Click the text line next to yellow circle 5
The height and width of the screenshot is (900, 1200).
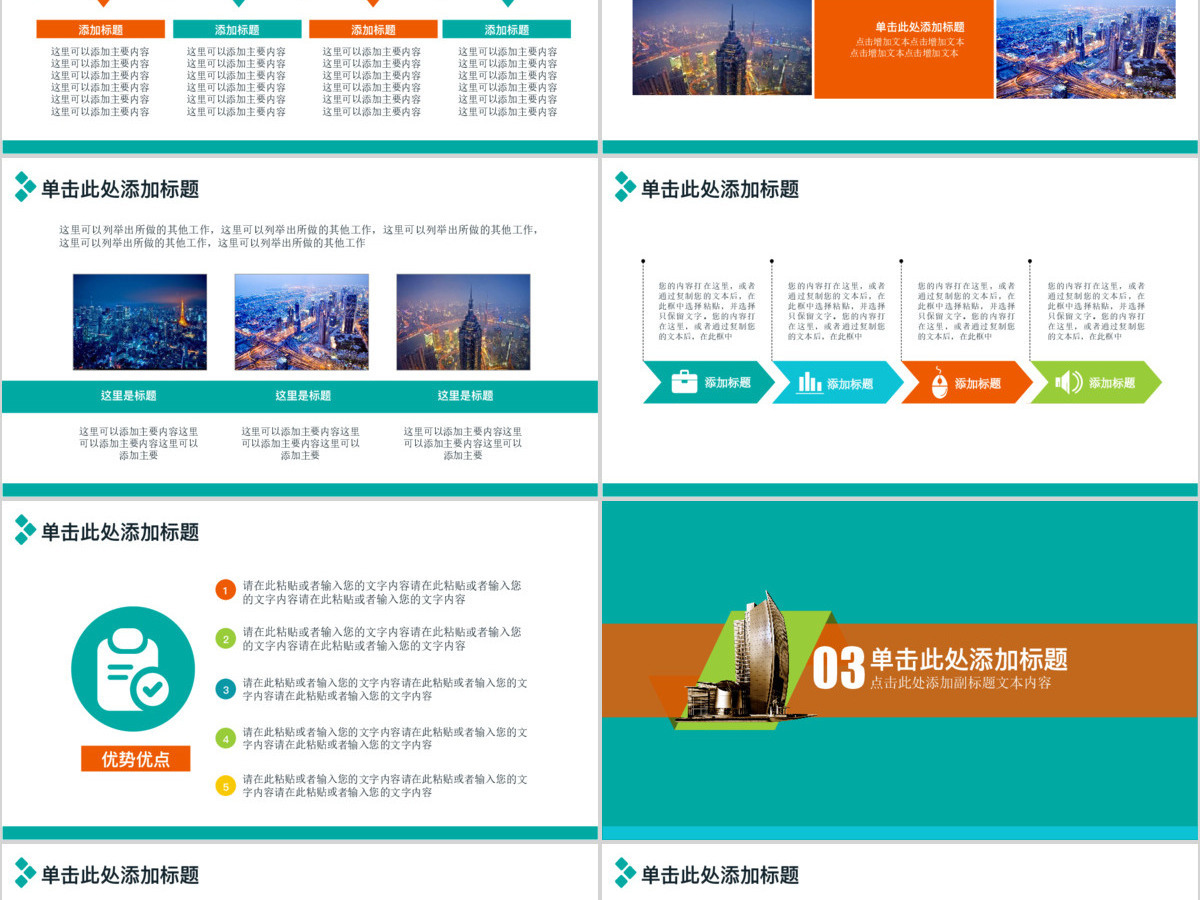(385, 785)
